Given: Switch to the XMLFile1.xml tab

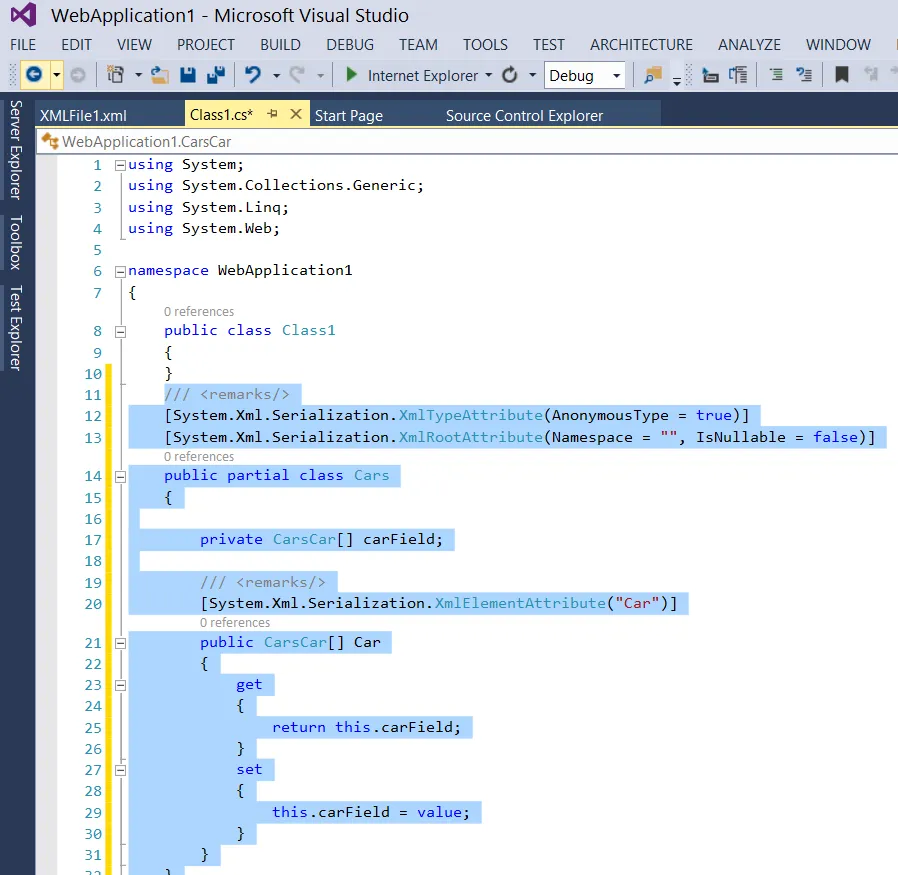Looking at the screenshot, I should pos(83,115).
